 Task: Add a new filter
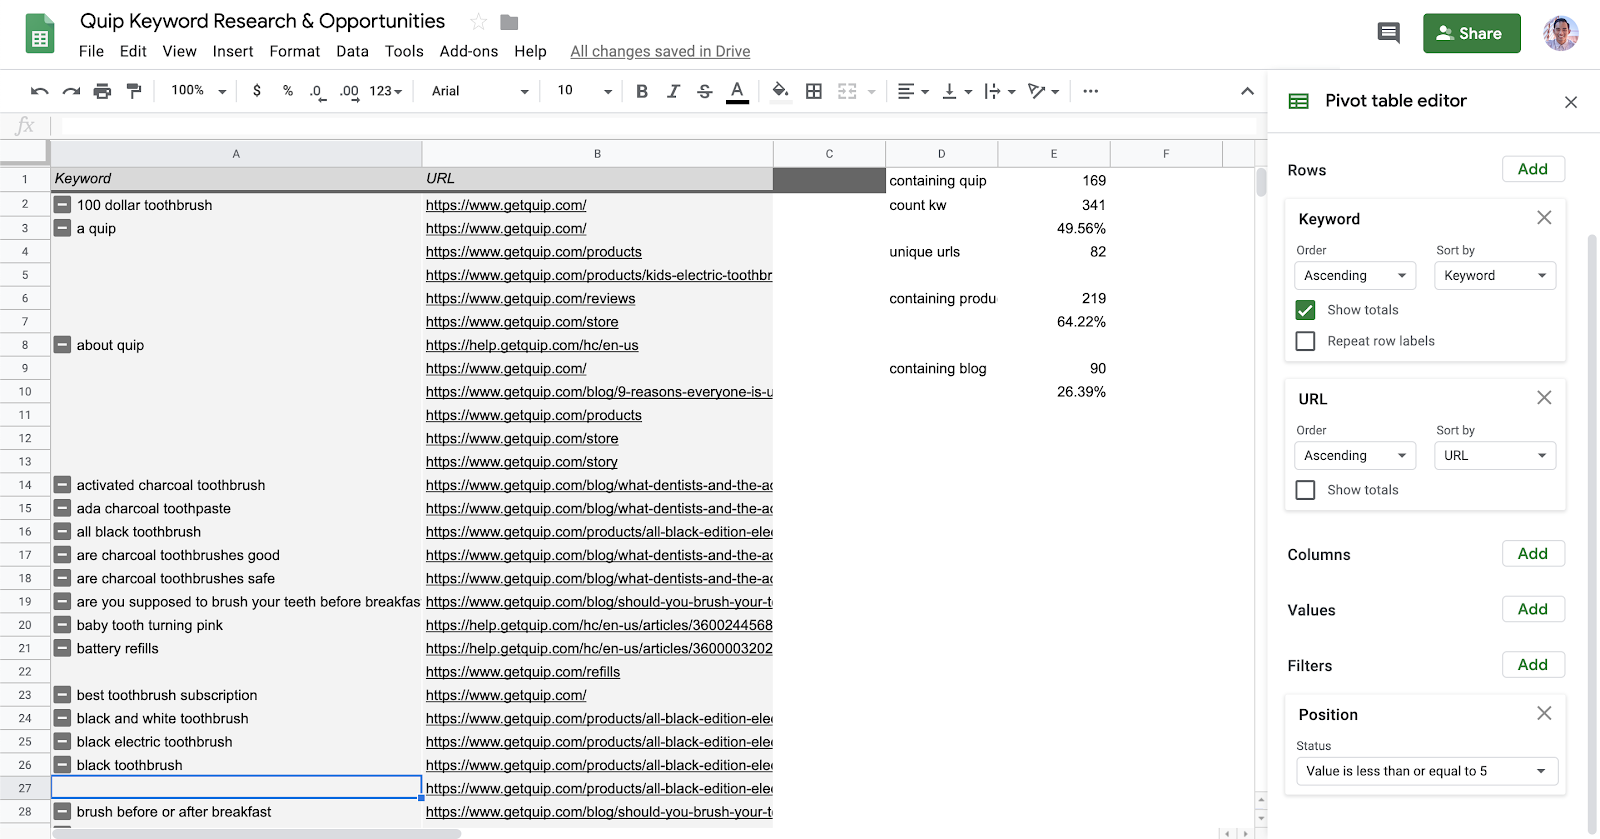pos(1533,665)
